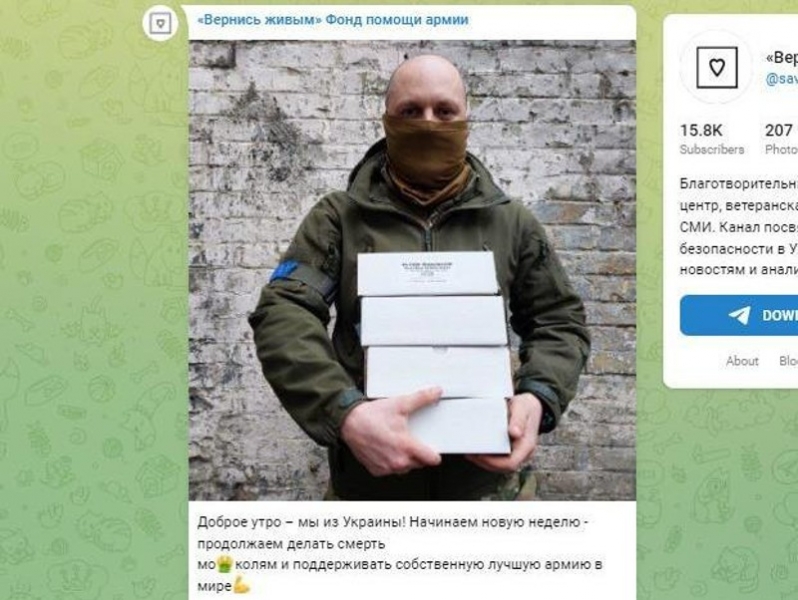Open the About footer link
Viewport: 798px width, 600px height.
[x=742, y=361]
